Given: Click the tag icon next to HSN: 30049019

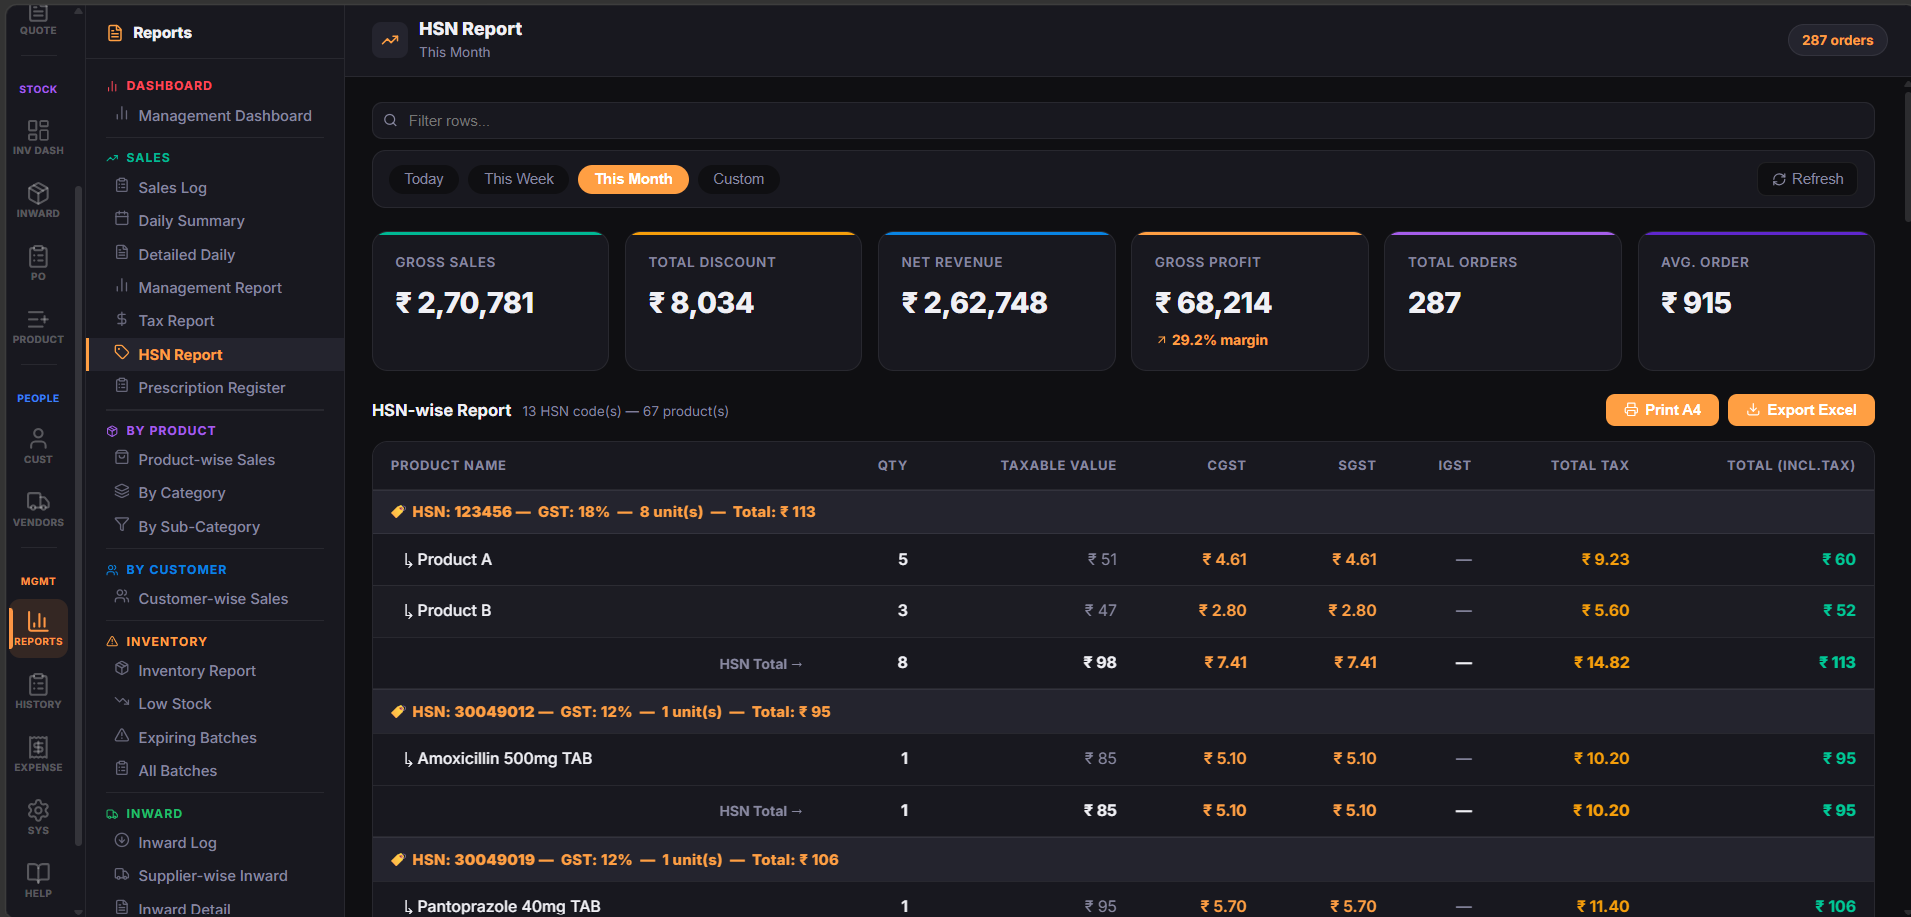Looking at the screenshot, I should (x=398, y=860).
